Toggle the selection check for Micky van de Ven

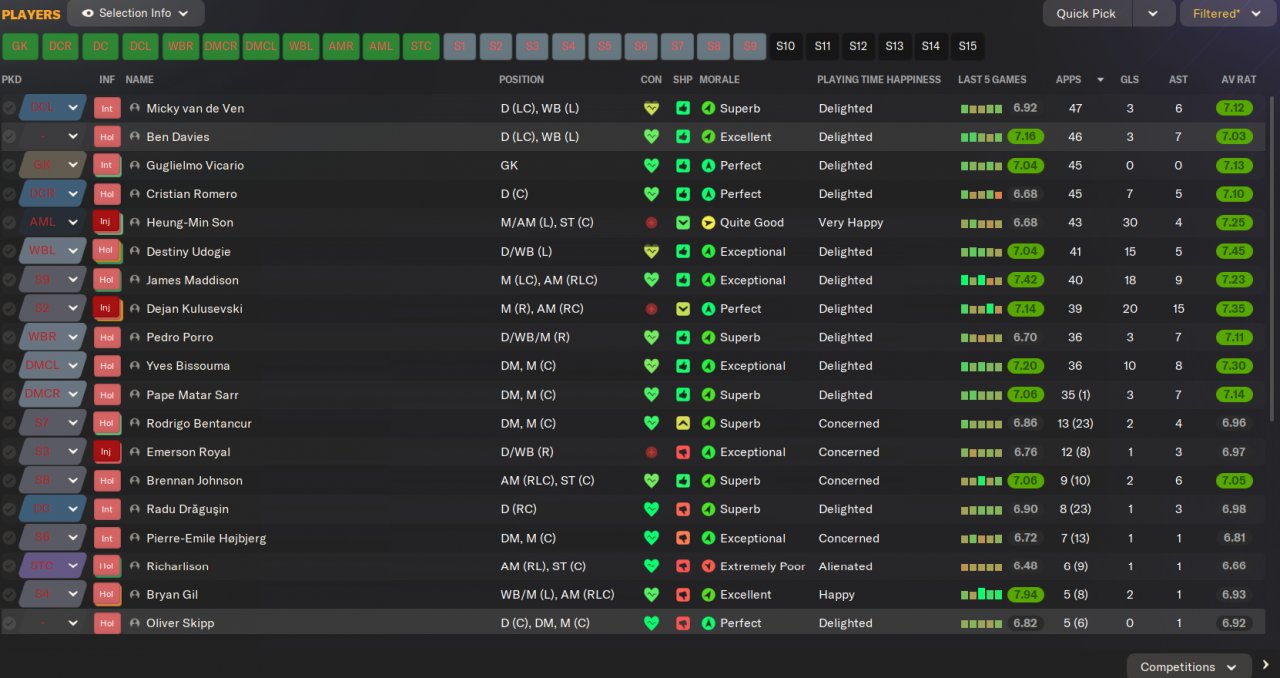point(9,108)
